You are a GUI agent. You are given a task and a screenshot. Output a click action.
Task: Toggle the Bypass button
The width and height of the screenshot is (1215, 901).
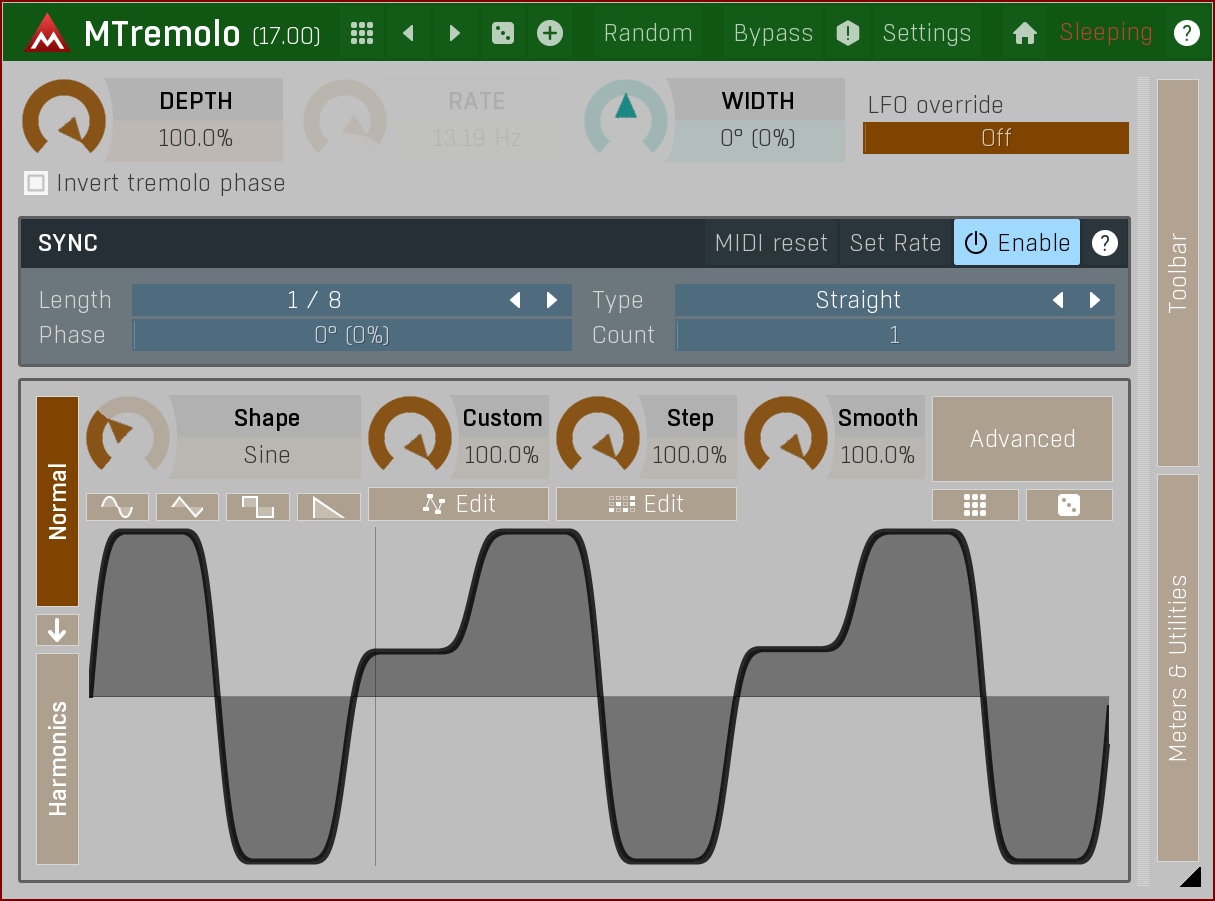click(773, 33)
